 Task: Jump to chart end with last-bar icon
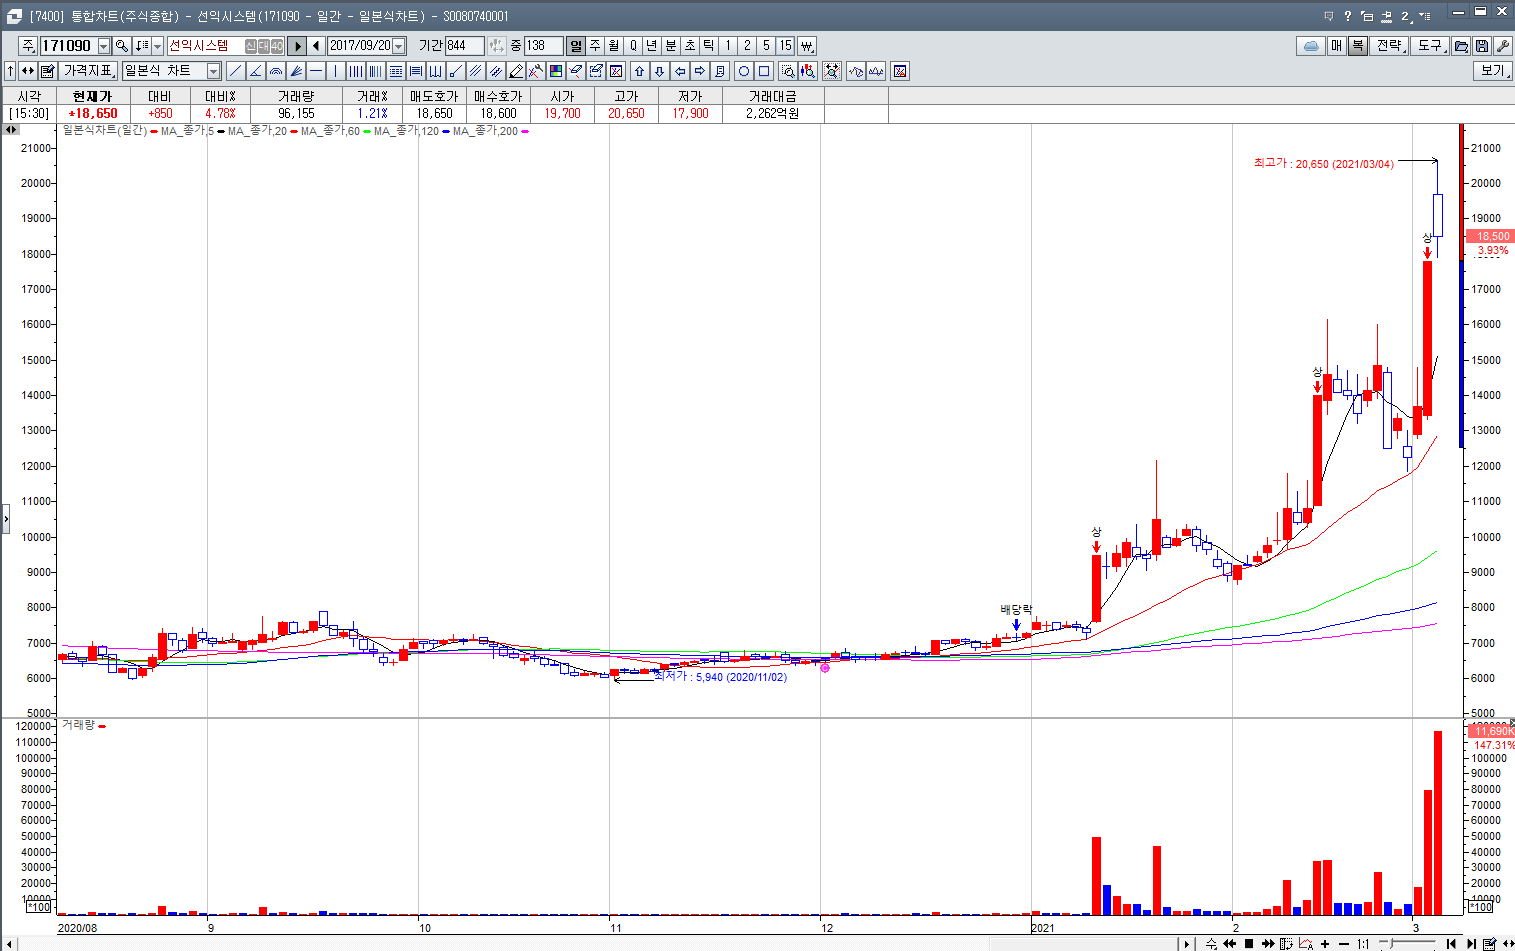click(1470, 943)
